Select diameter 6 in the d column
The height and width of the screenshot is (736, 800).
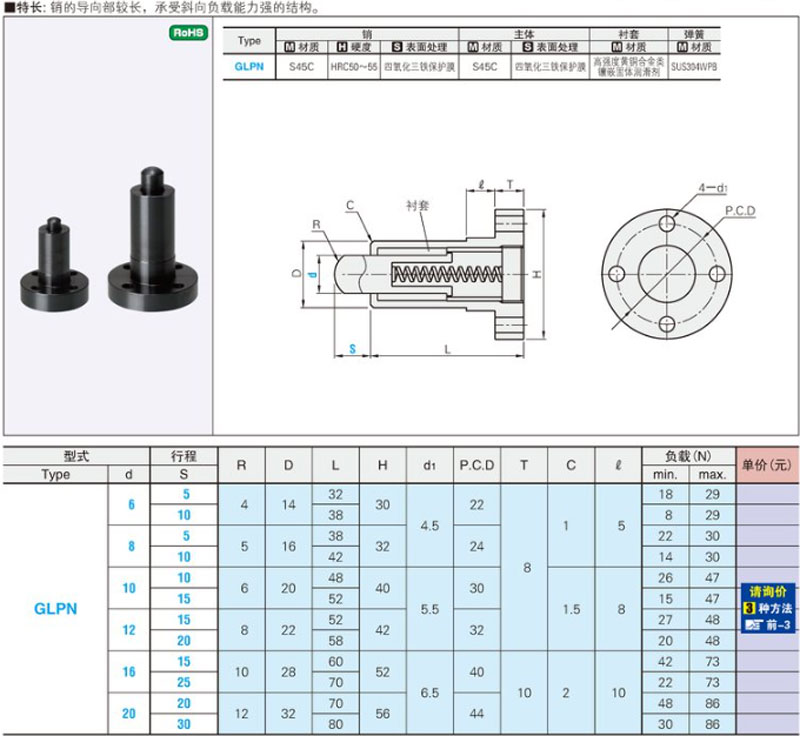(x=128, y=505)
